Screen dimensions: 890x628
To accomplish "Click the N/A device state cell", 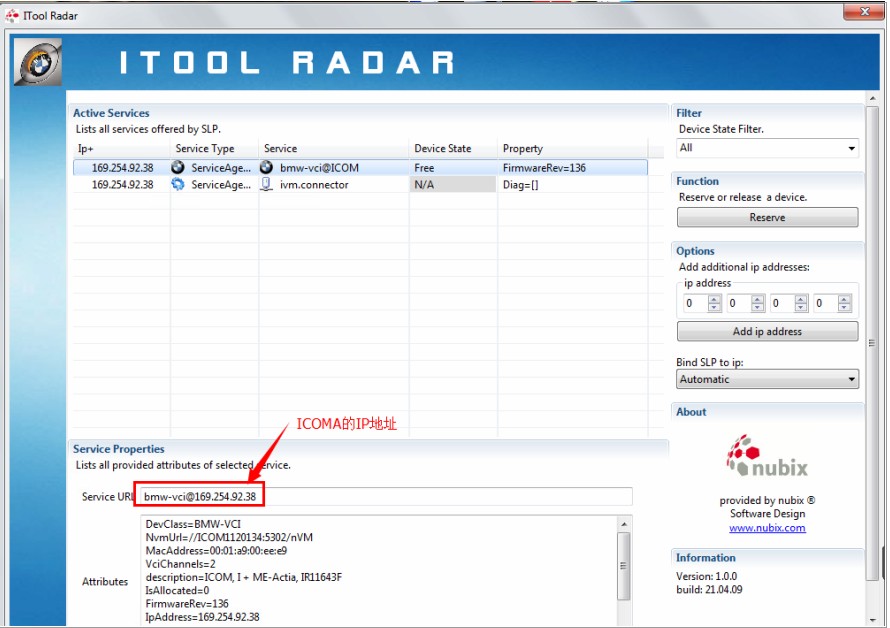I will coord(453,185).
